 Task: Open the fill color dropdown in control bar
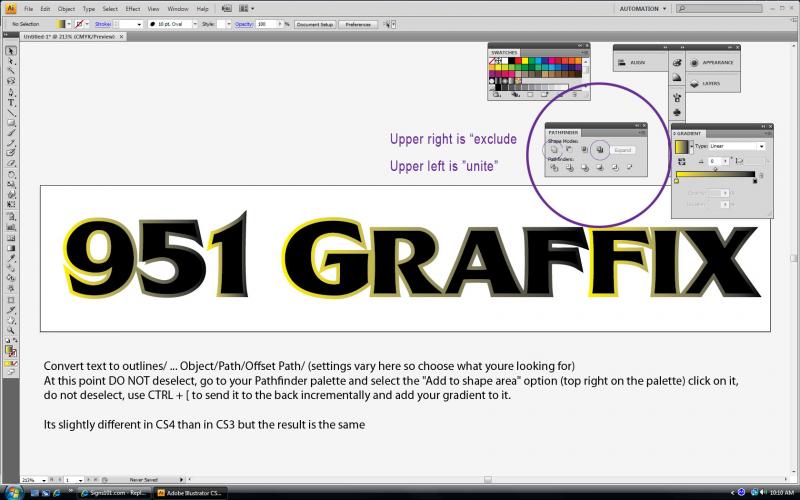[69, 24]
